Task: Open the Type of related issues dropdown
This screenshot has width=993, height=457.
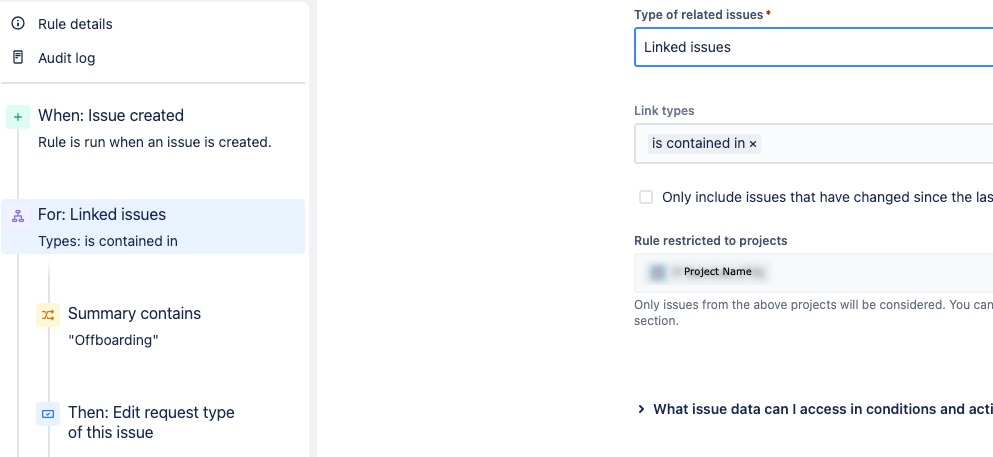Action: (812, 47)
